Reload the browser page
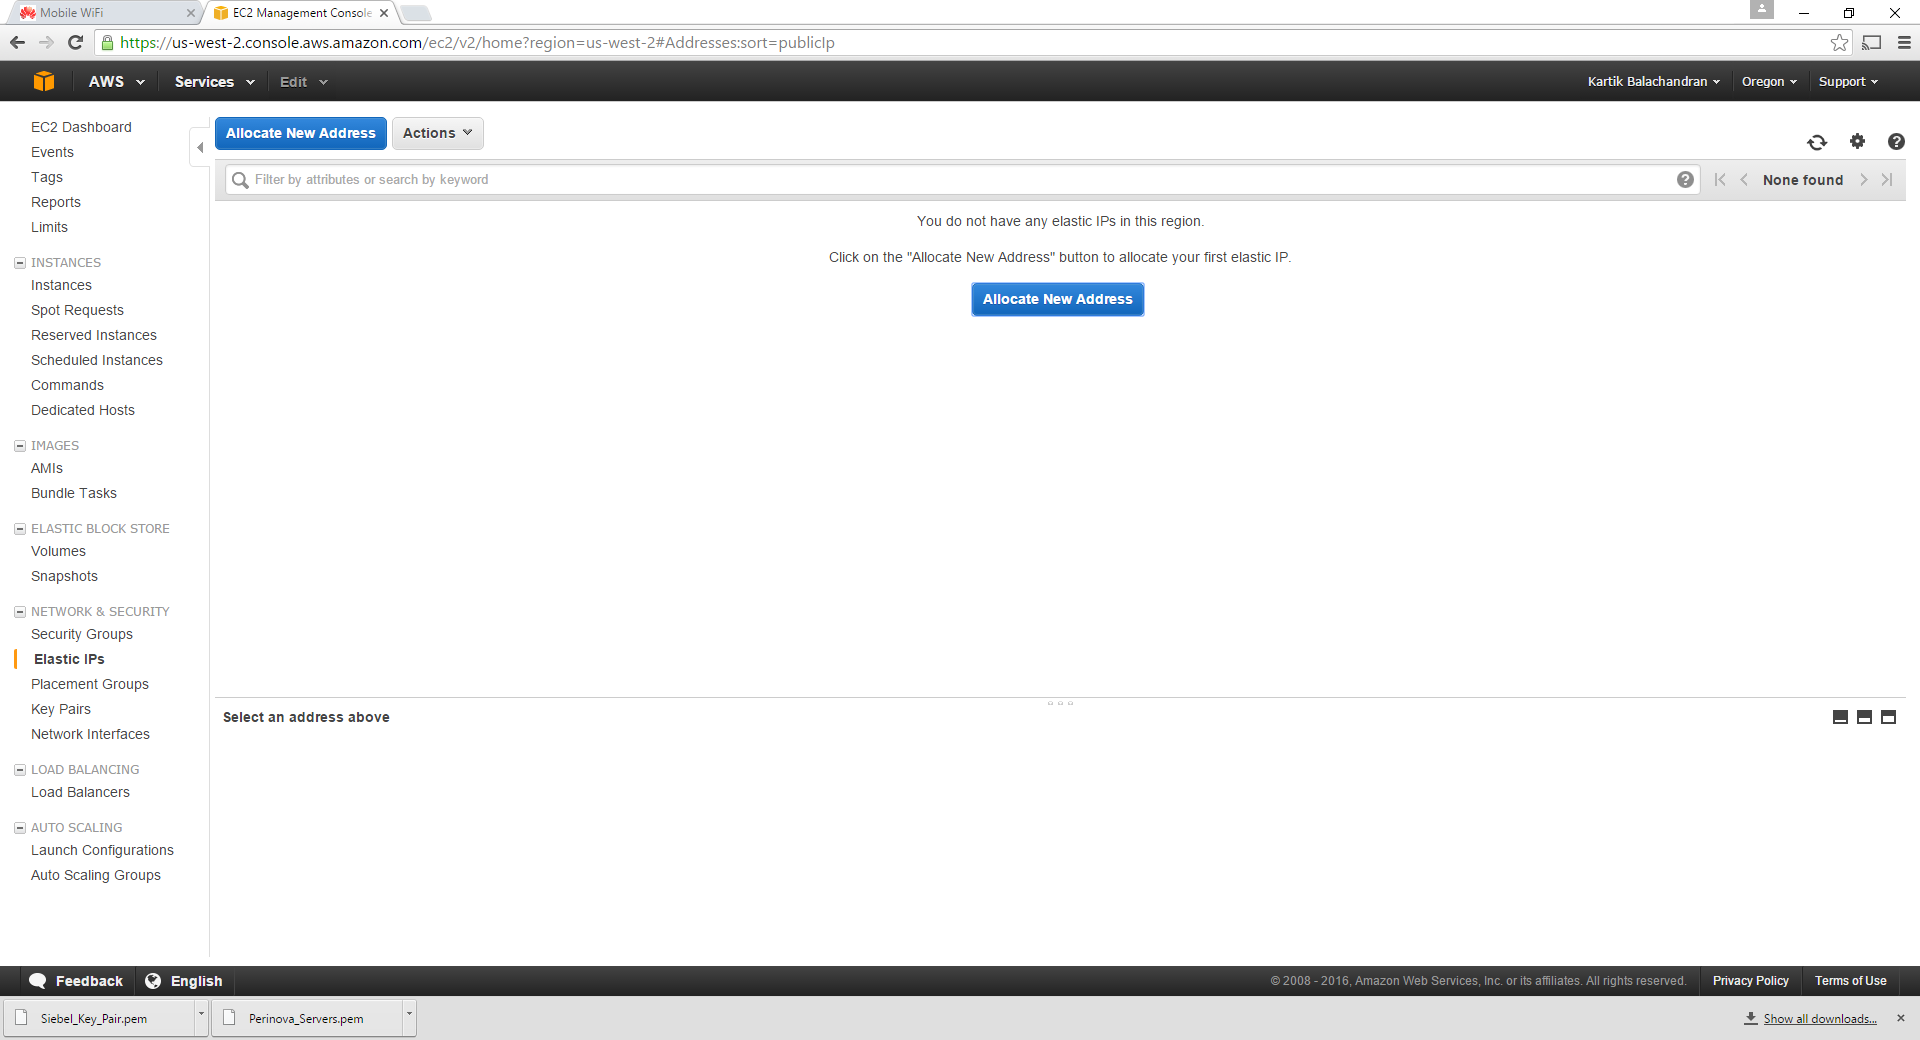The width and height of the screenshot is (1920, 1040). pyautogui.click(x=75, y=42)
